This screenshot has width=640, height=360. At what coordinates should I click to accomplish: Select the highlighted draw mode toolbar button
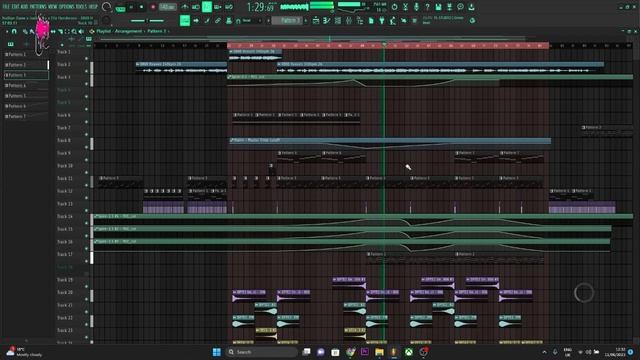click(x=185, y=20)
